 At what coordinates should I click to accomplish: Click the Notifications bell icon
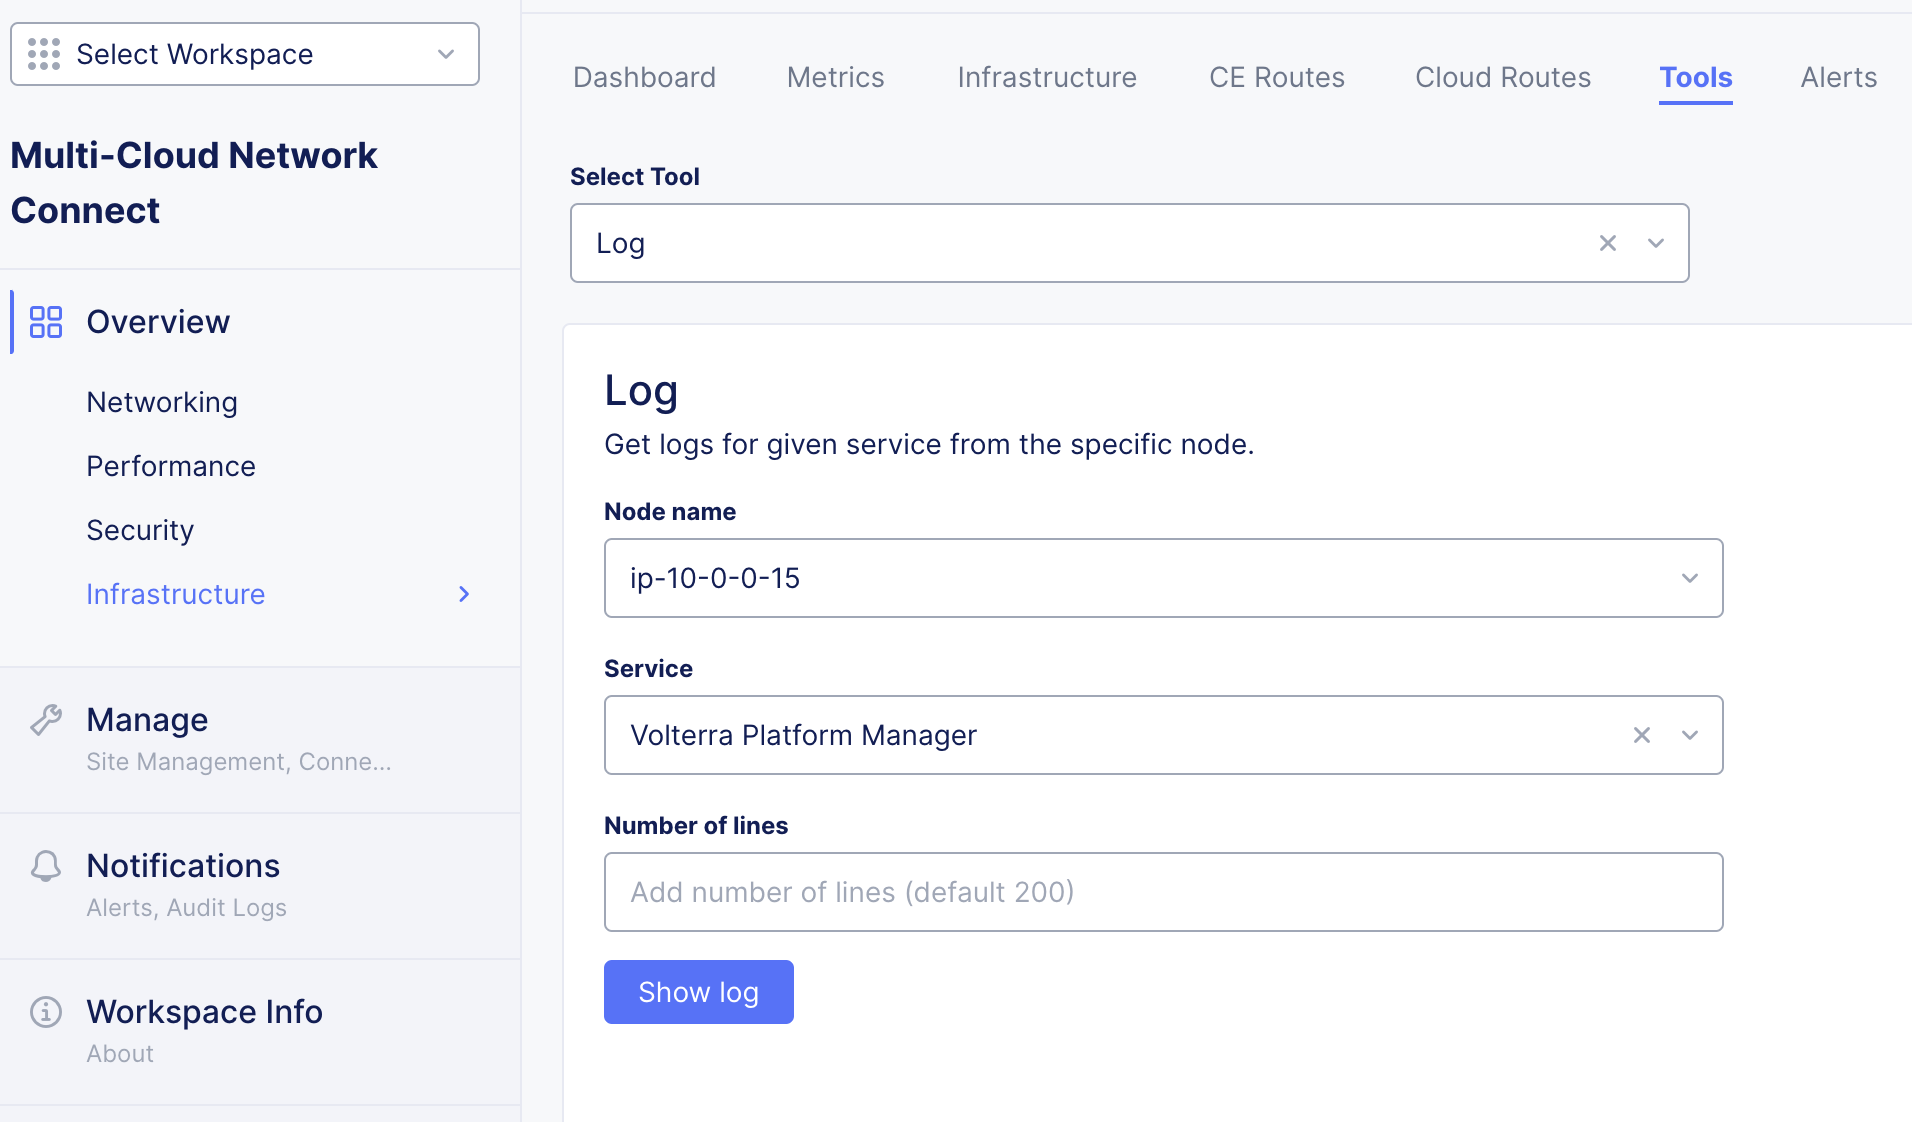tap(46, 866)
